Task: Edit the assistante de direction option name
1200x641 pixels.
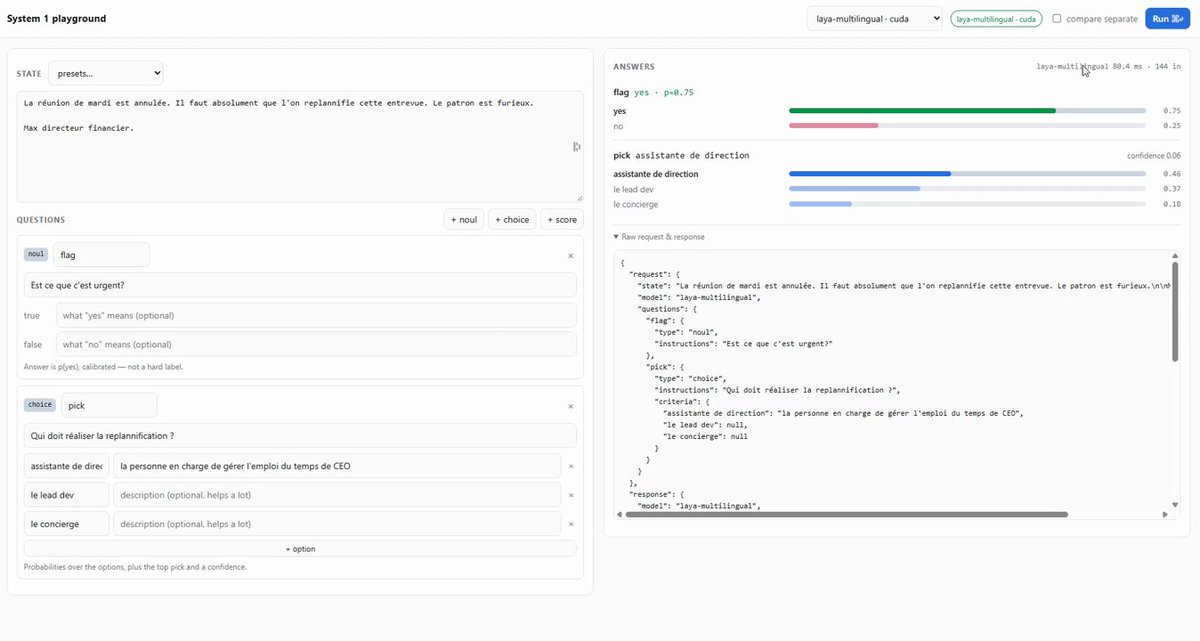Action: (66, 466)
